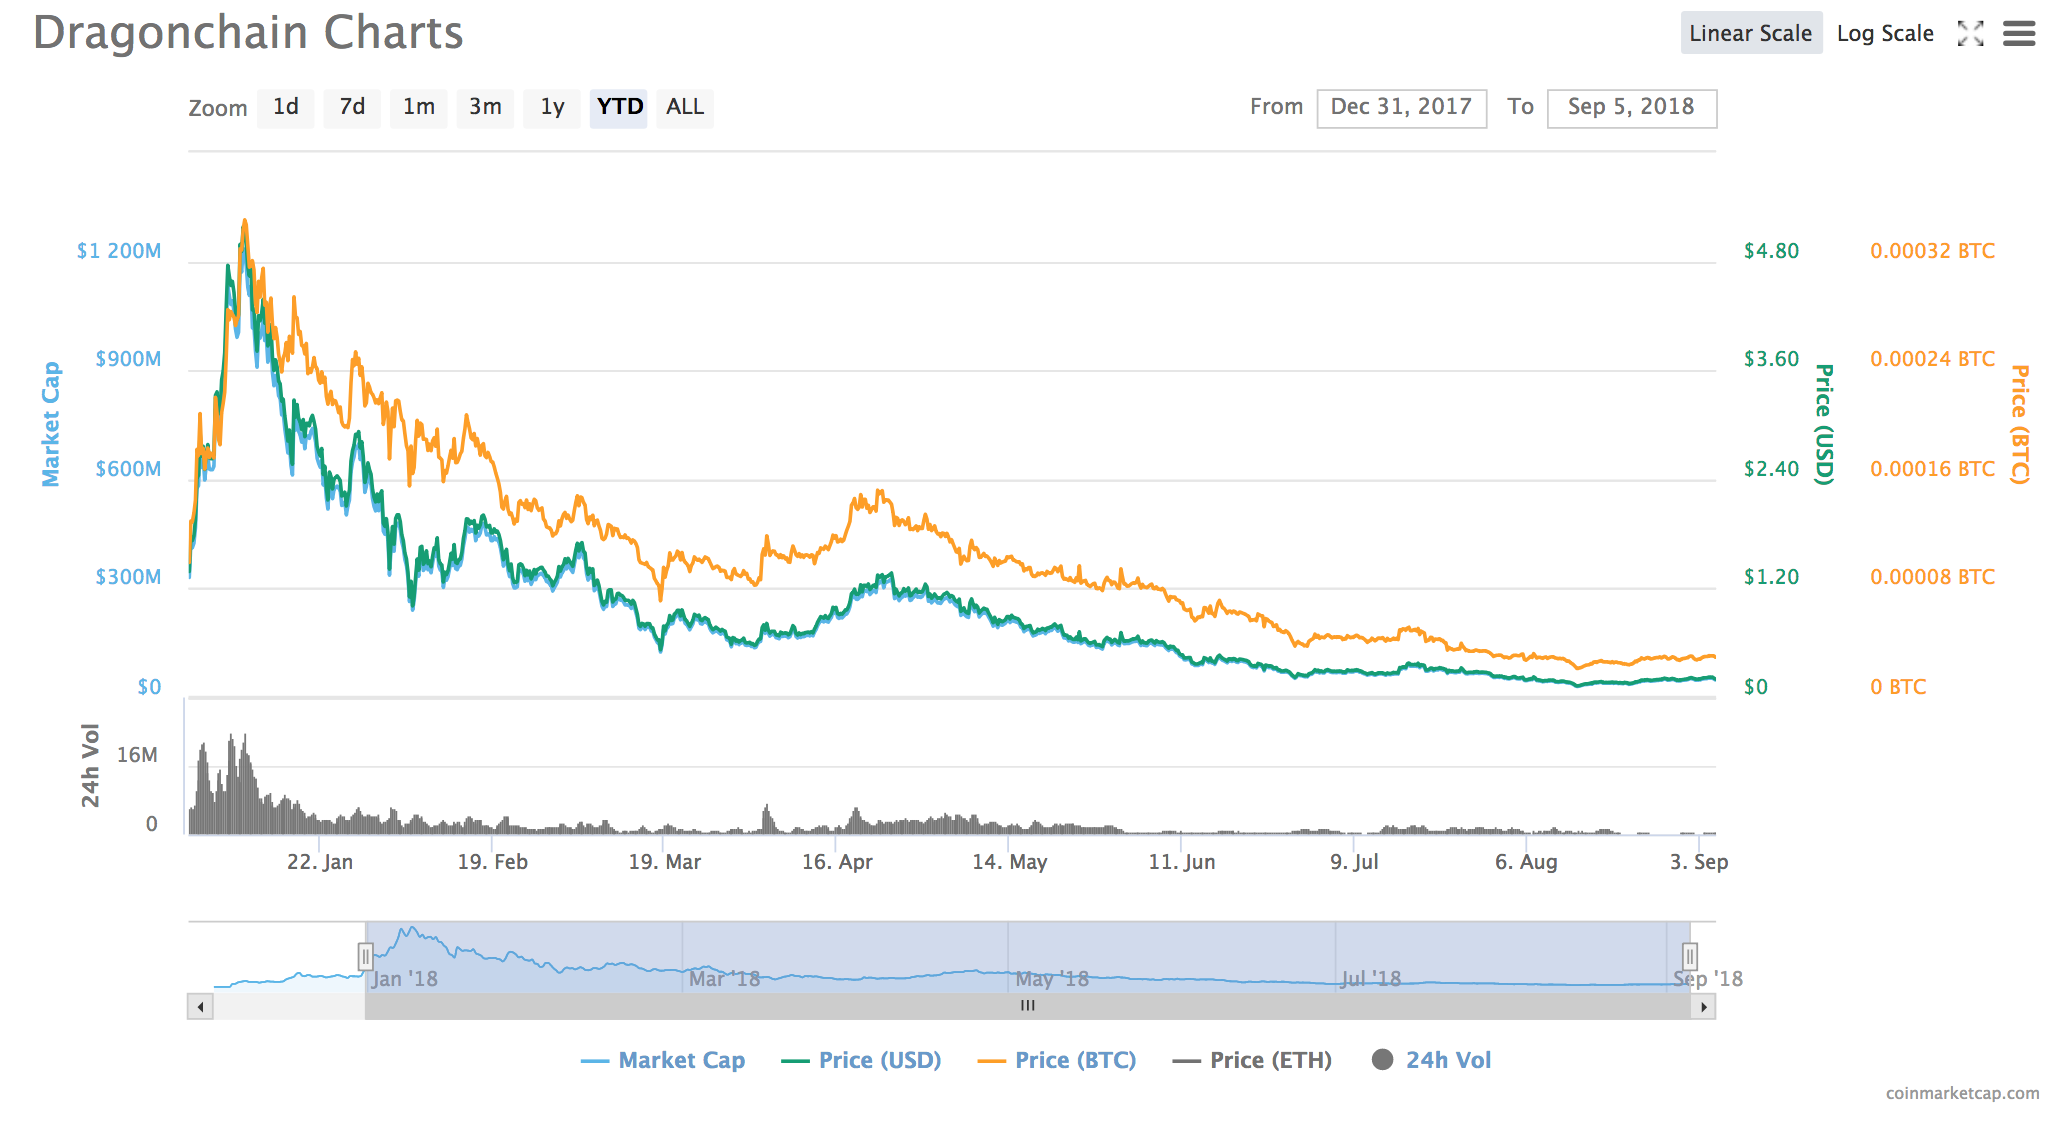Open the chart hamburger export menu
The image size is (2064, 1138).
coord(2019,34)
